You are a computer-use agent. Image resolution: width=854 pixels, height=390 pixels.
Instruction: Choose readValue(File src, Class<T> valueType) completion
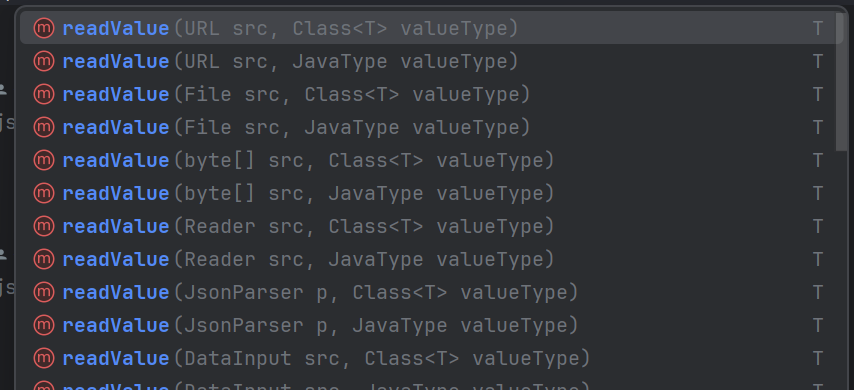431,95
